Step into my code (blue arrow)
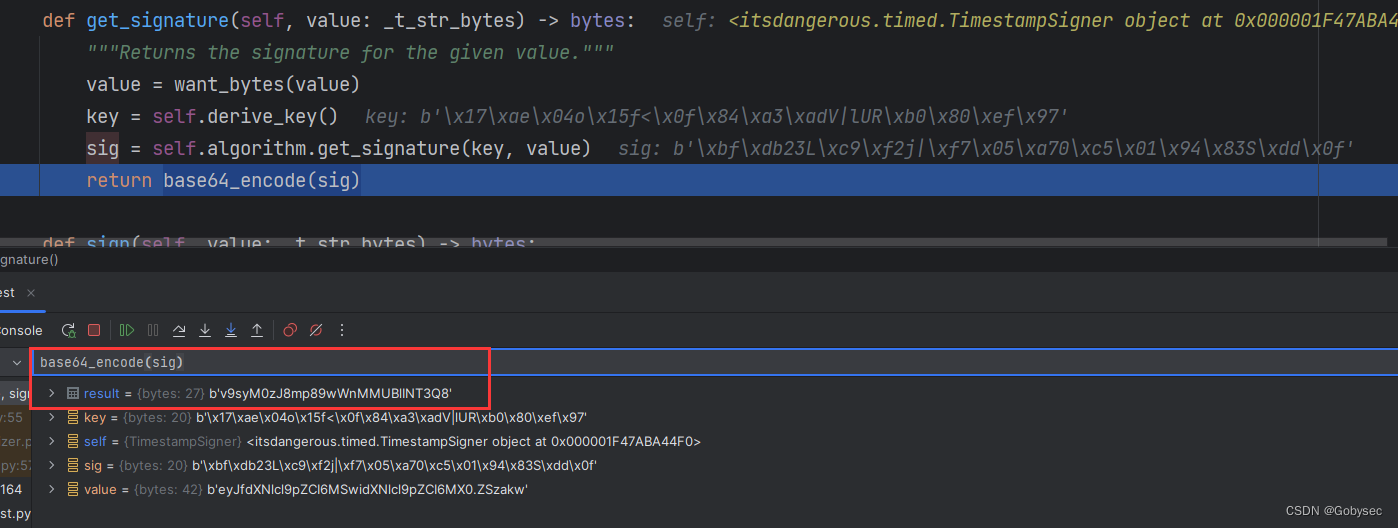The width and height of the screenshot is (1398, 528). click(x=231, y=330)
